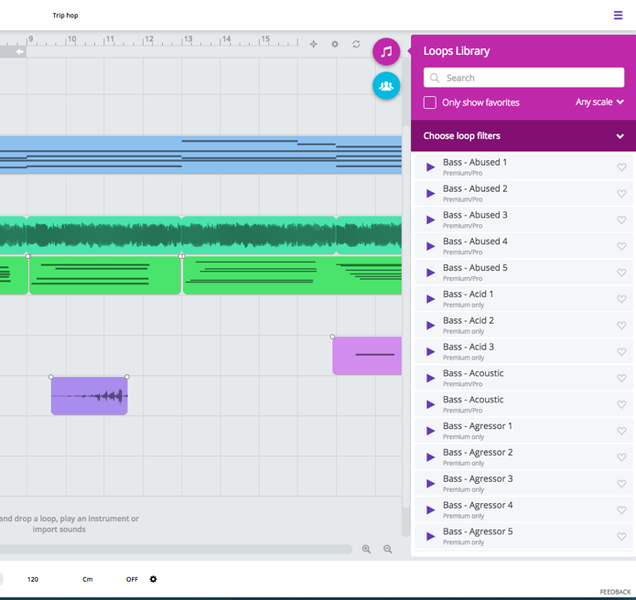This screenshot has width=636, height=600.
Task: Play the second Bass - Acoustic loop
Action: [x=430, y=404]
